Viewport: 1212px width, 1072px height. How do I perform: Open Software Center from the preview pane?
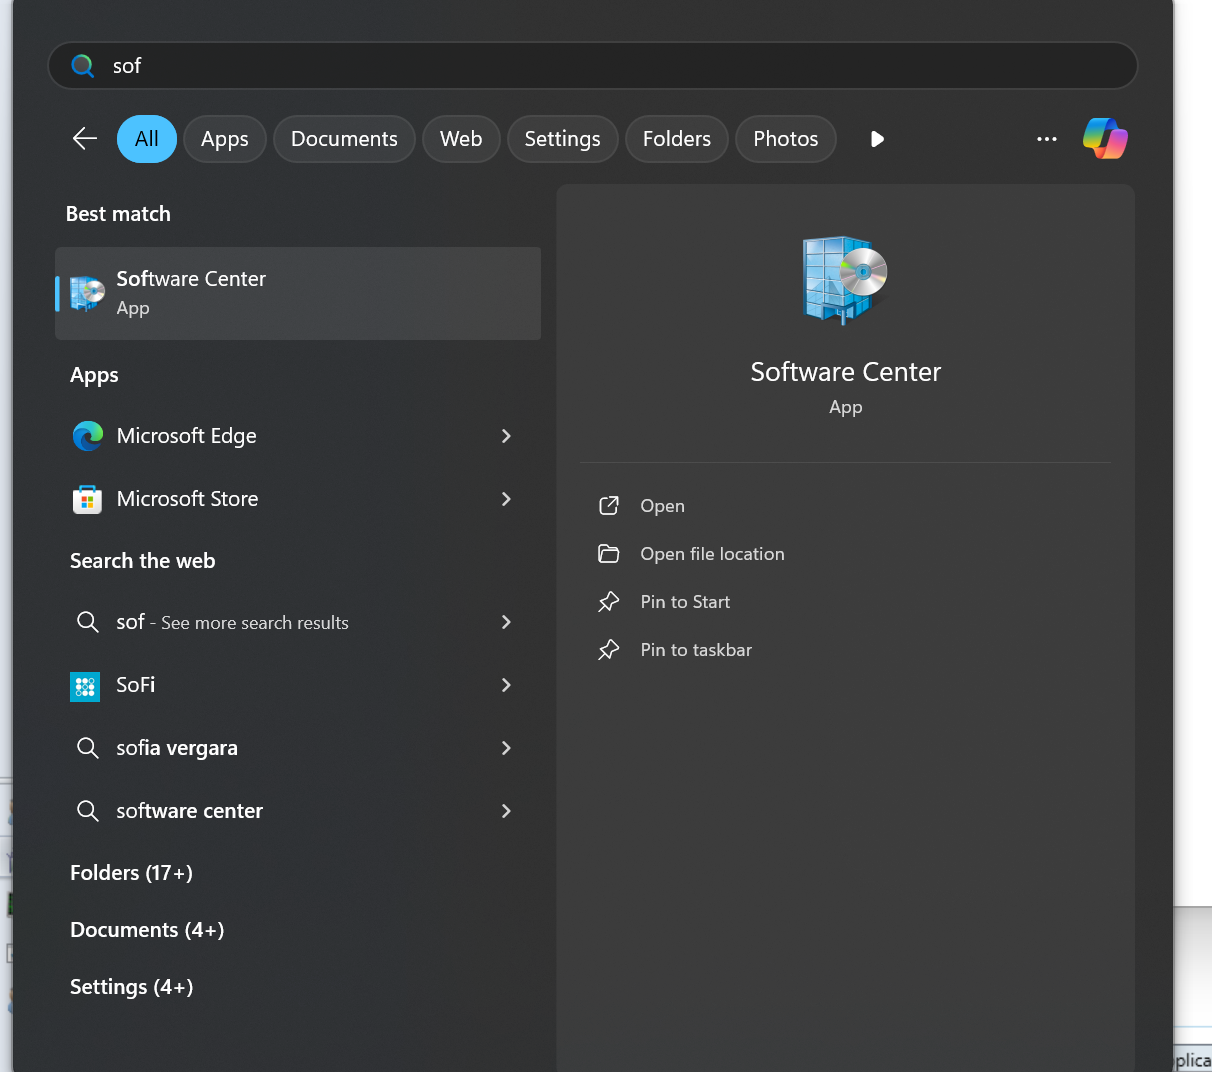pyautogui.click(x=662, y=506)
